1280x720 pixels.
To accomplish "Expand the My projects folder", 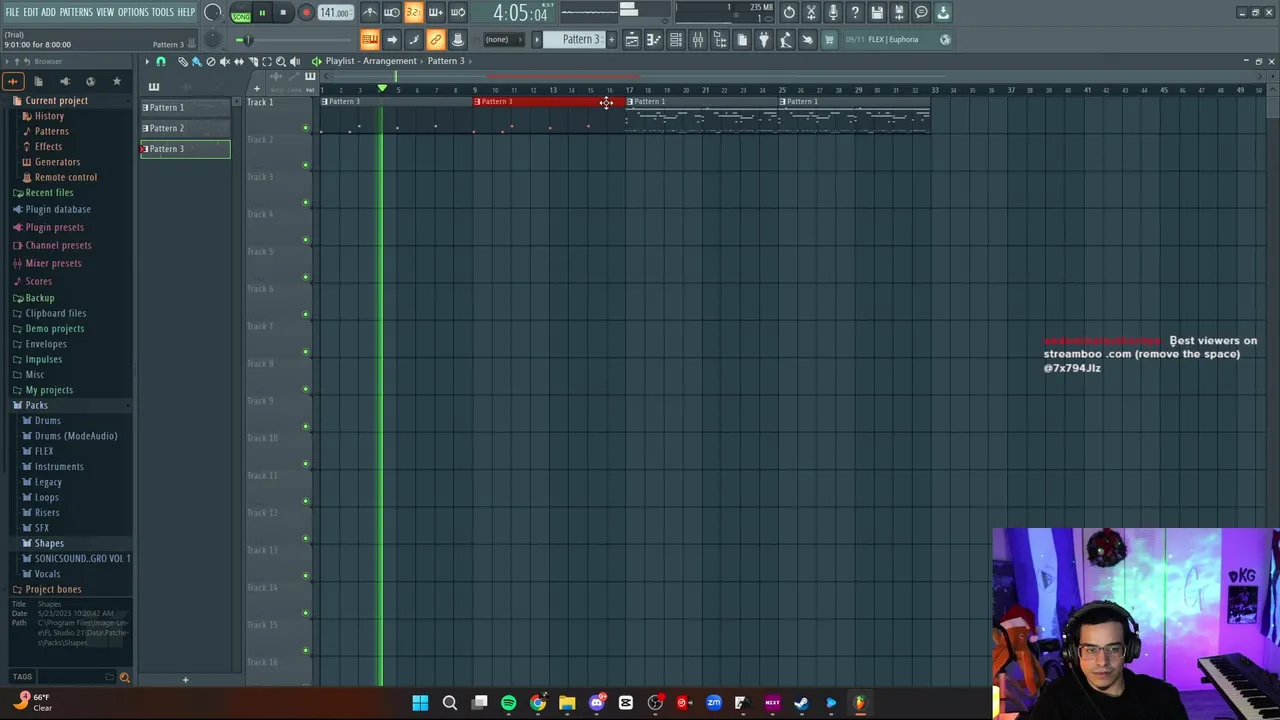I will pyautogui.click(x=49, y=390).
